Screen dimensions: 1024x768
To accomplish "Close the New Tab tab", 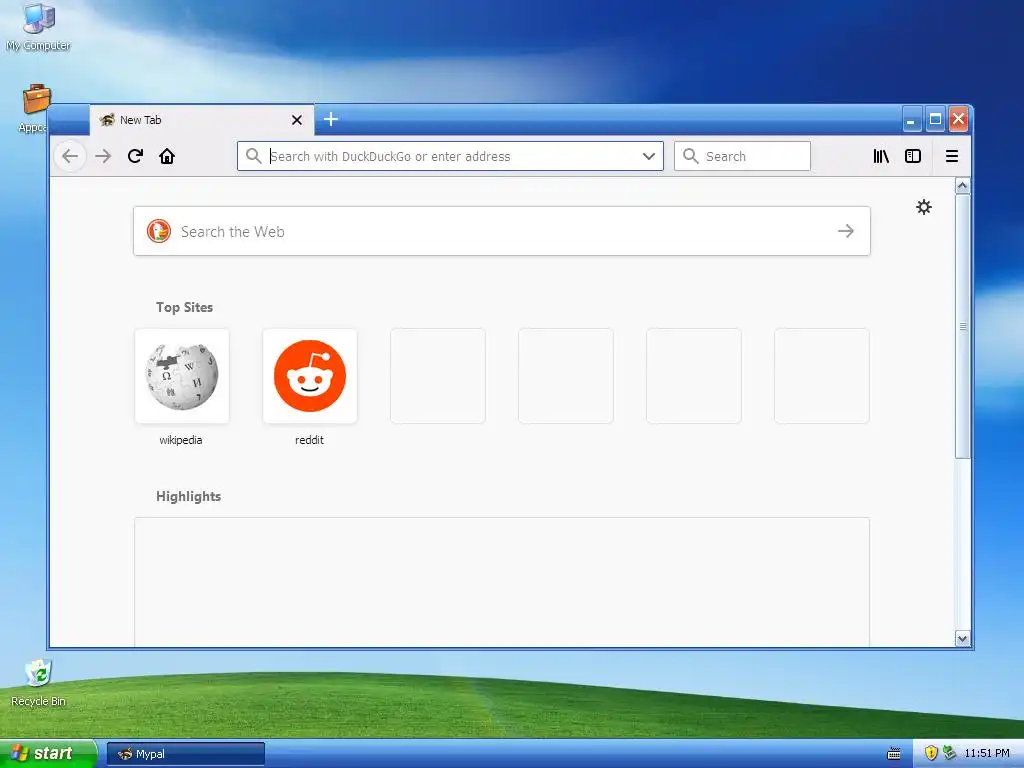I will tap(296, 120).
